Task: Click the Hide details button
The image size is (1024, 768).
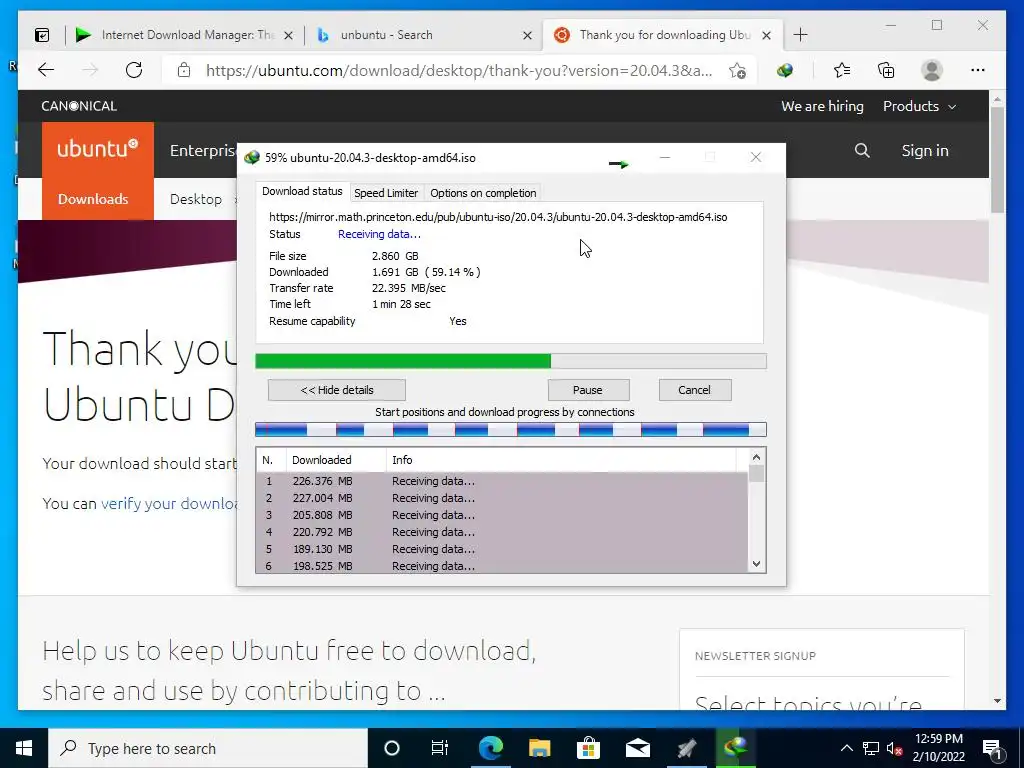Action: (x=337, y=390)
